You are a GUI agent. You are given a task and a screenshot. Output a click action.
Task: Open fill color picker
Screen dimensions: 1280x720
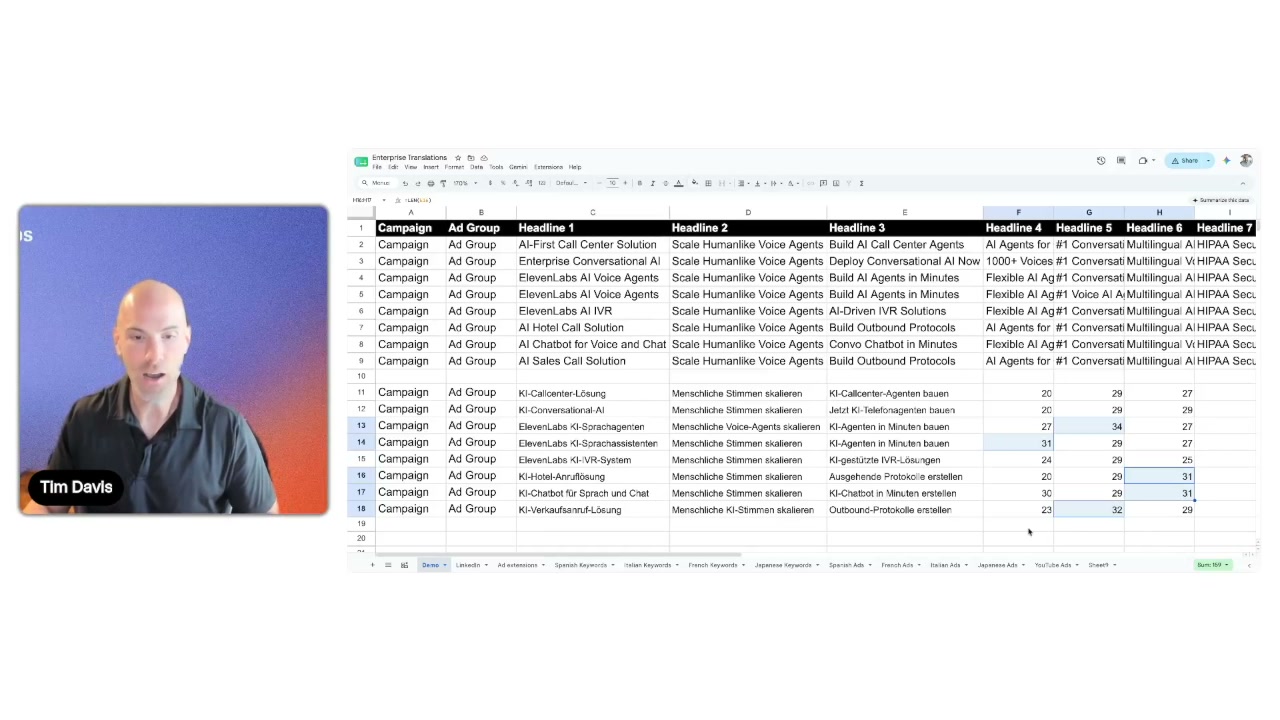[x=695, y=183]
